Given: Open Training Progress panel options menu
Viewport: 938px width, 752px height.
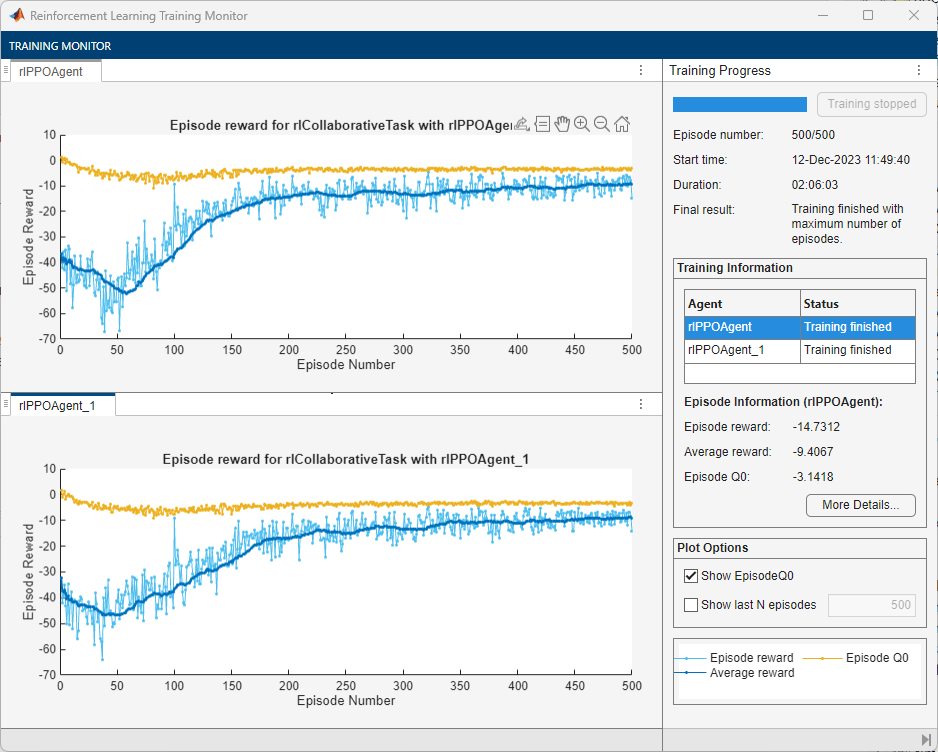Looking at the screenshot, I should (918, 71).
